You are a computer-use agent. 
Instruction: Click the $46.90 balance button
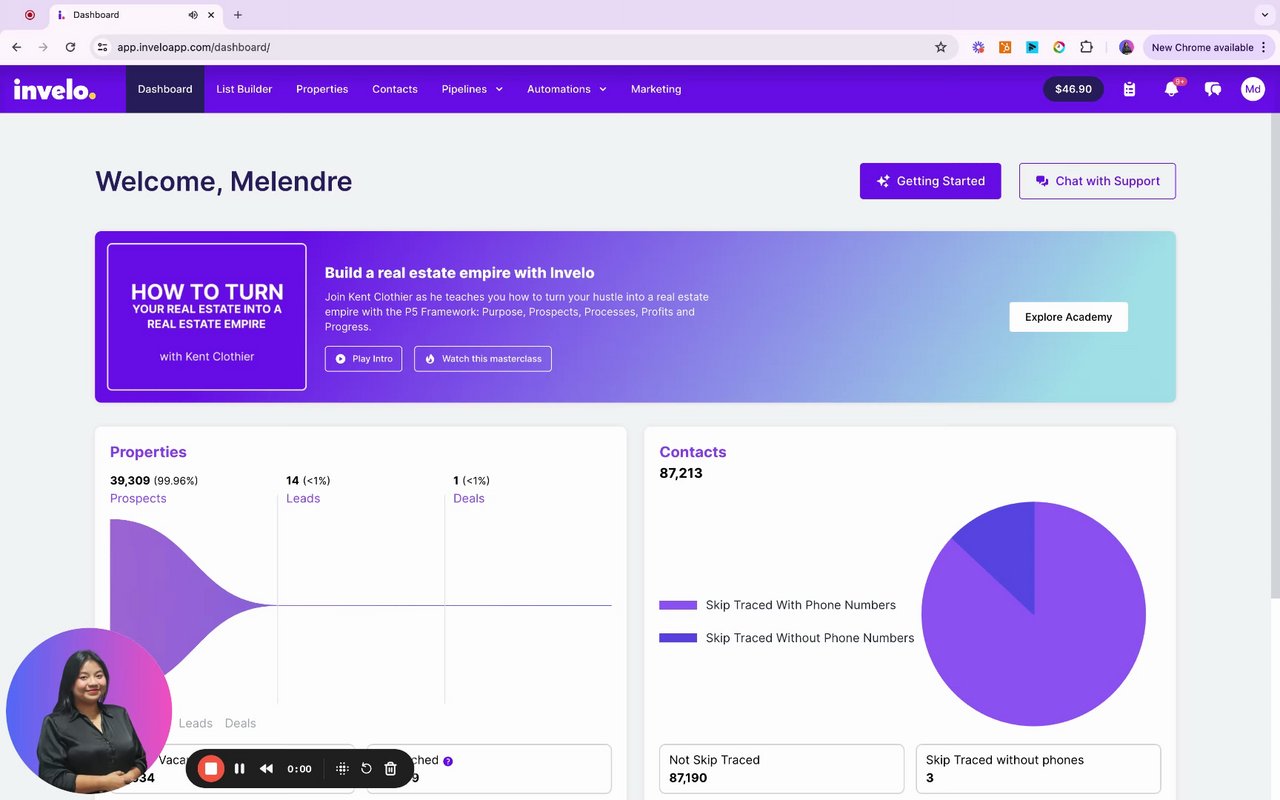coord(1073,89)
